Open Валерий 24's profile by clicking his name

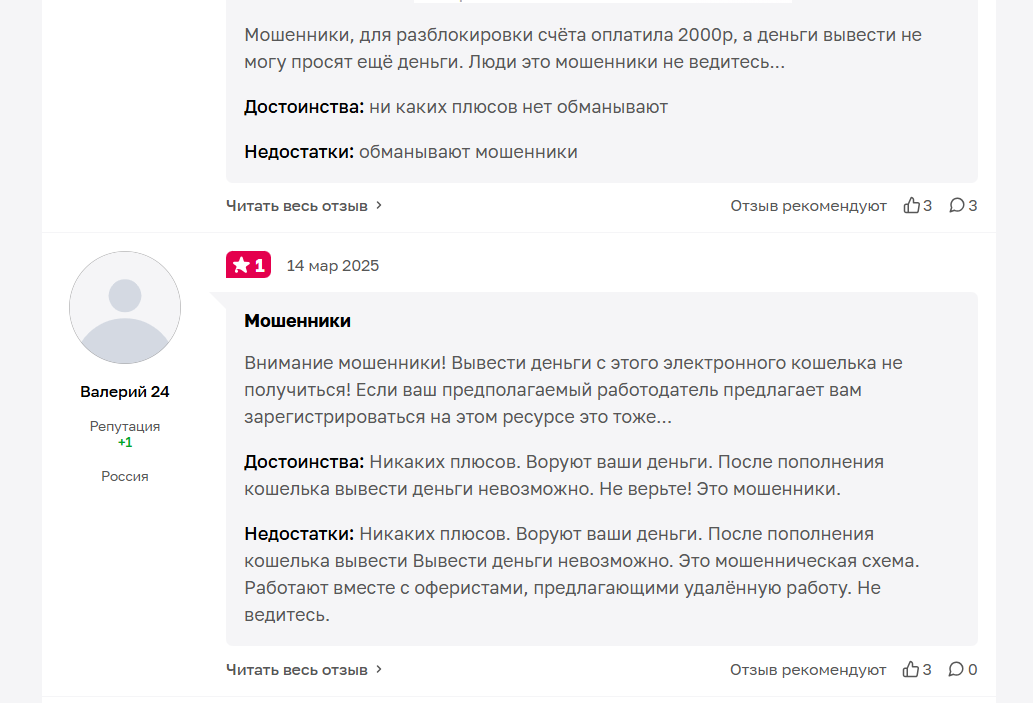(x=125, y=391)
